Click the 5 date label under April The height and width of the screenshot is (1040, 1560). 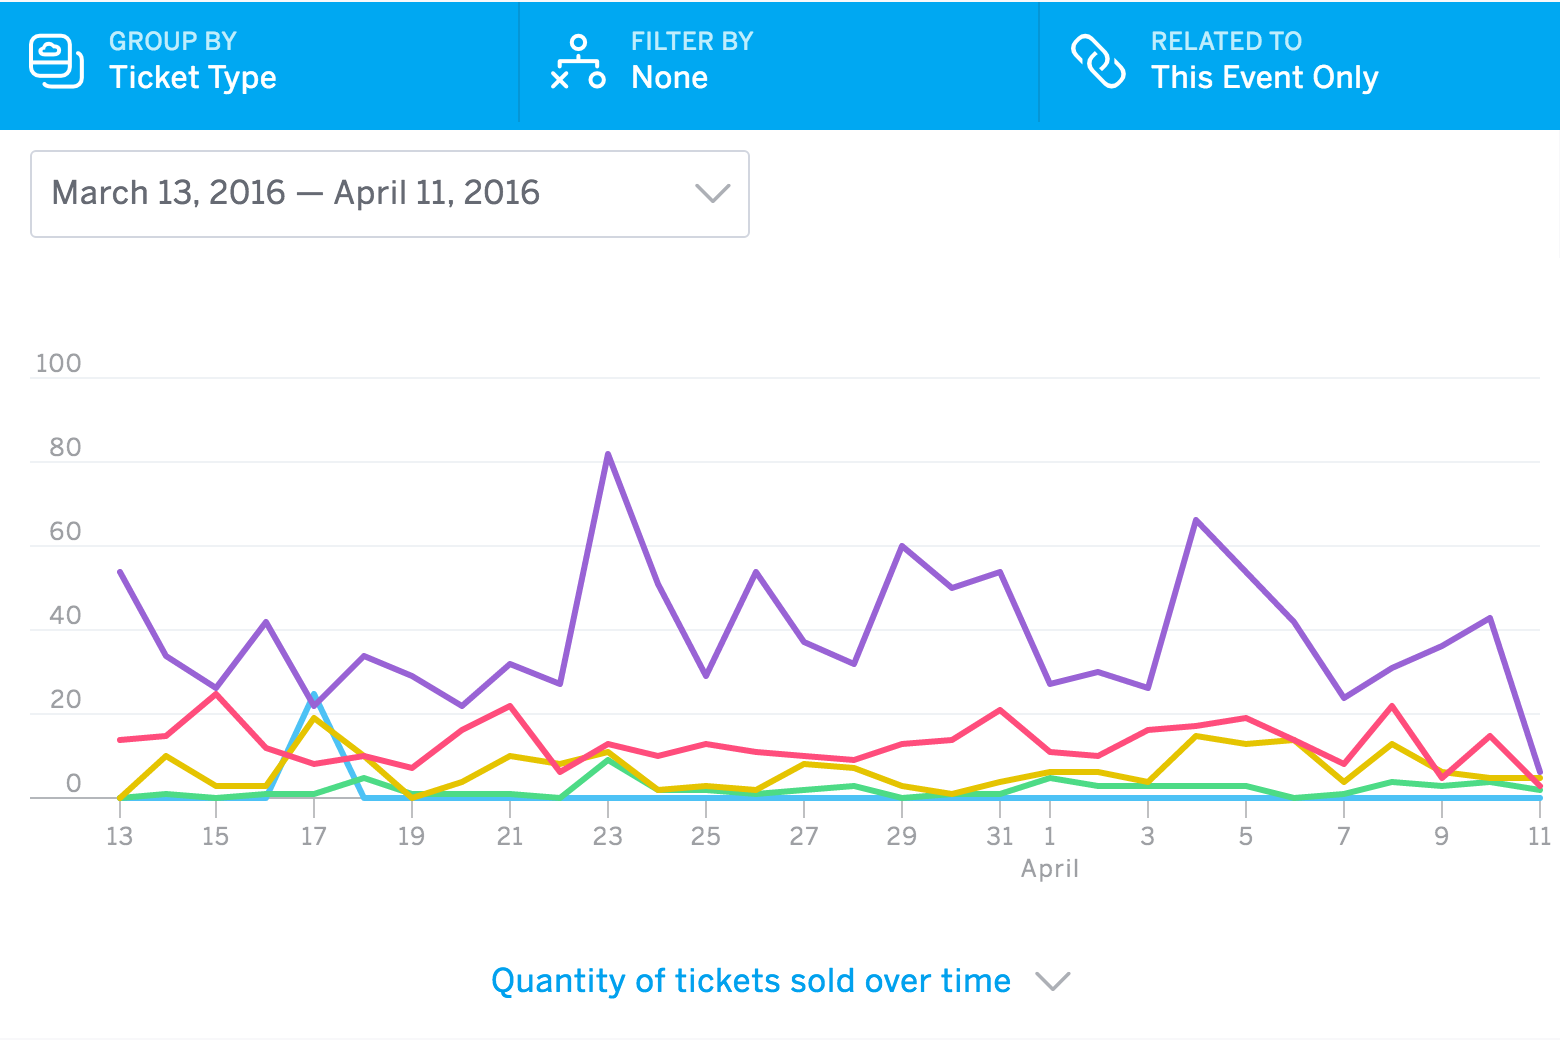click(1246, 837)
